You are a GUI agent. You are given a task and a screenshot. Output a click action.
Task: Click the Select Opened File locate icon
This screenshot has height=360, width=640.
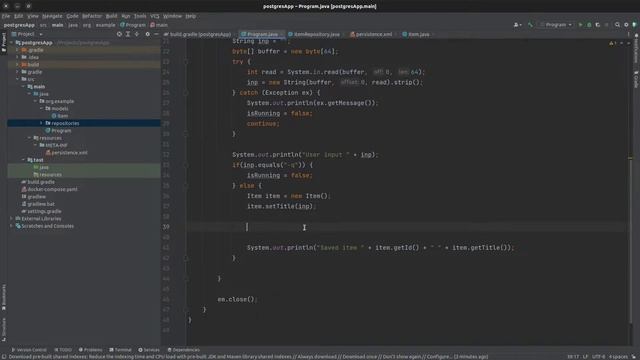click(x=119, y=34)
